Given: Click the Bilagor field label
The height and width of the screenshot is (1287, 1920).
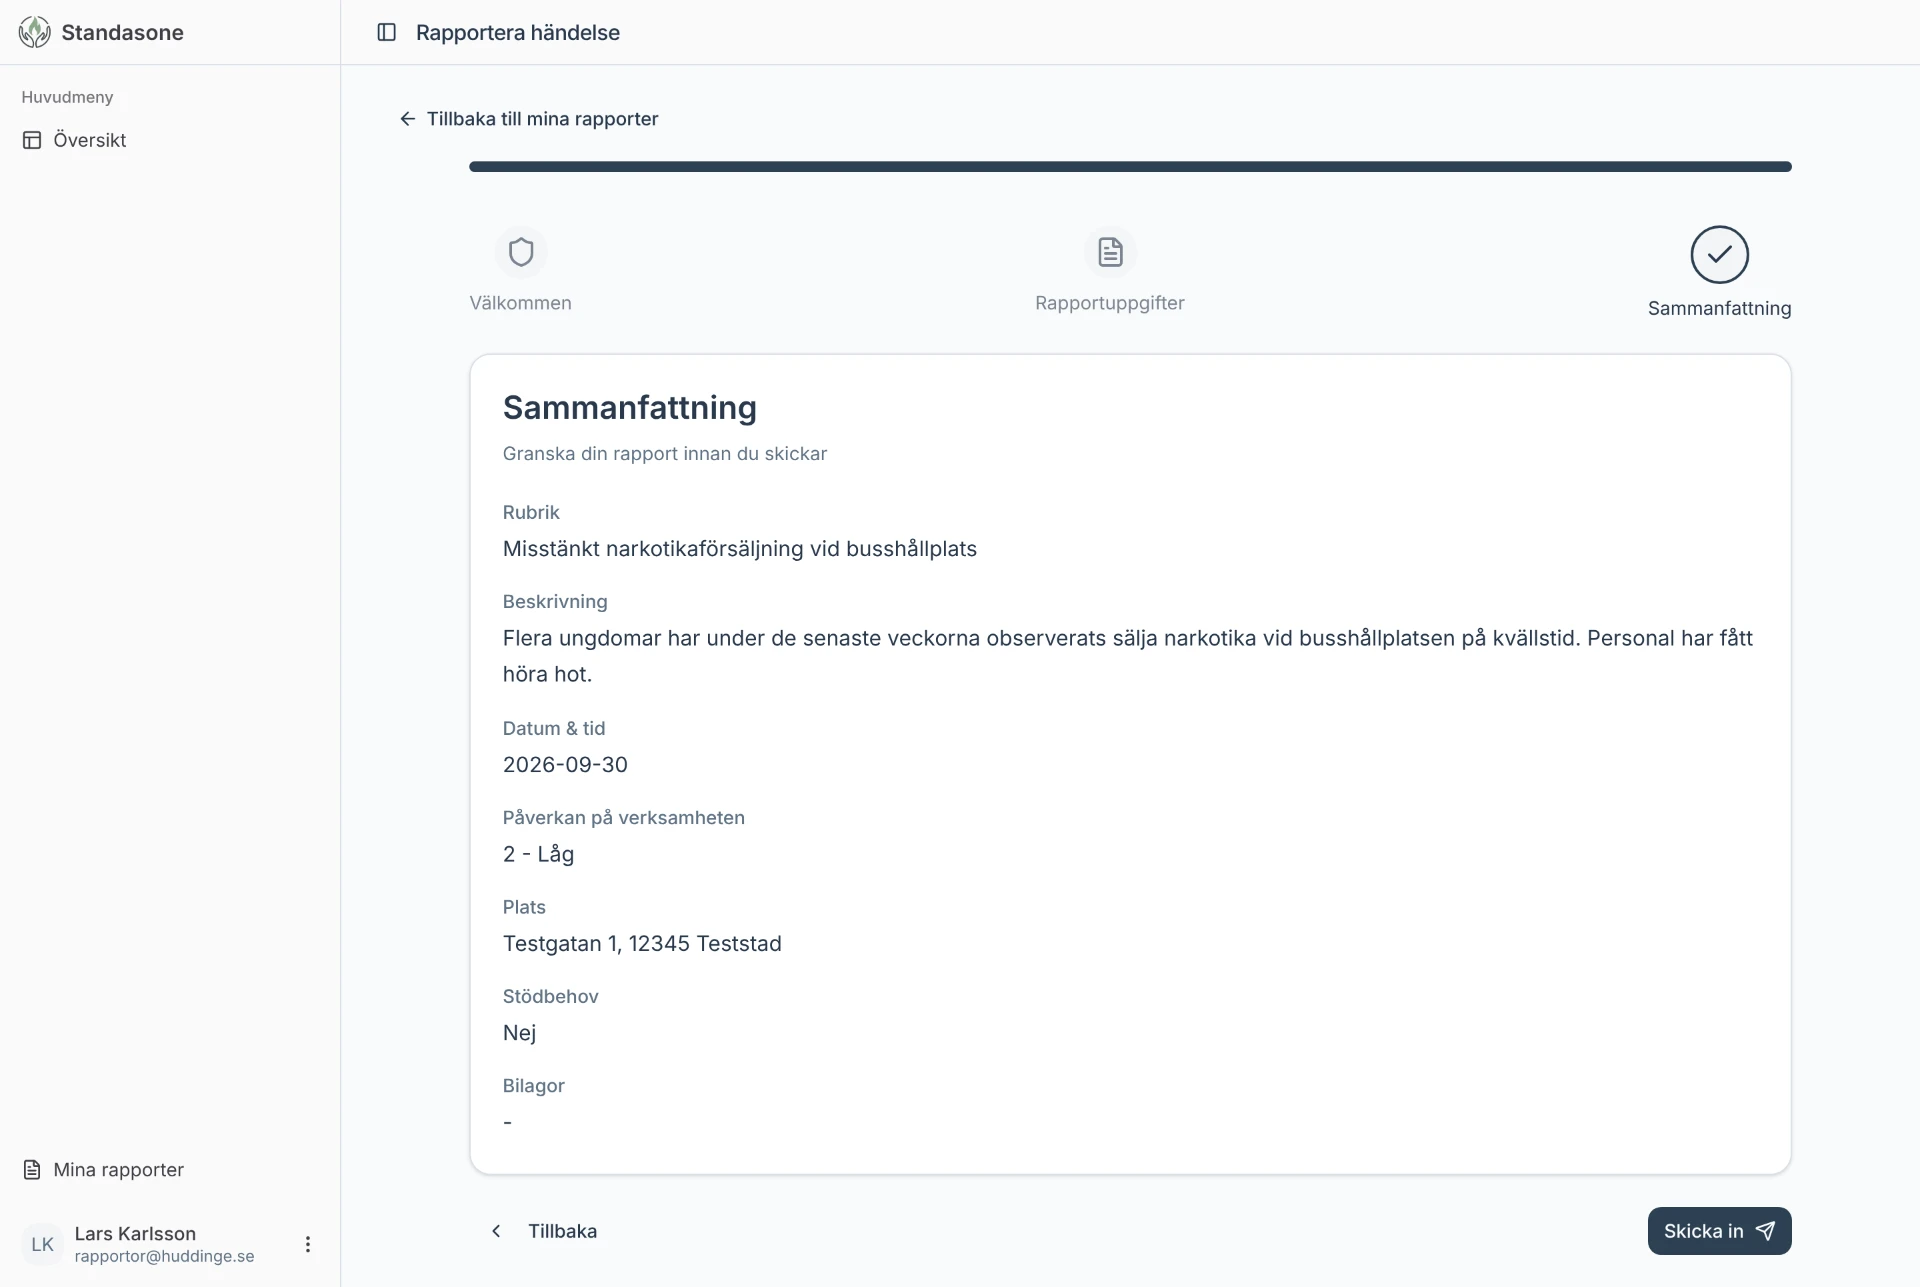Looking at the screenshot, I should 534,1086.
